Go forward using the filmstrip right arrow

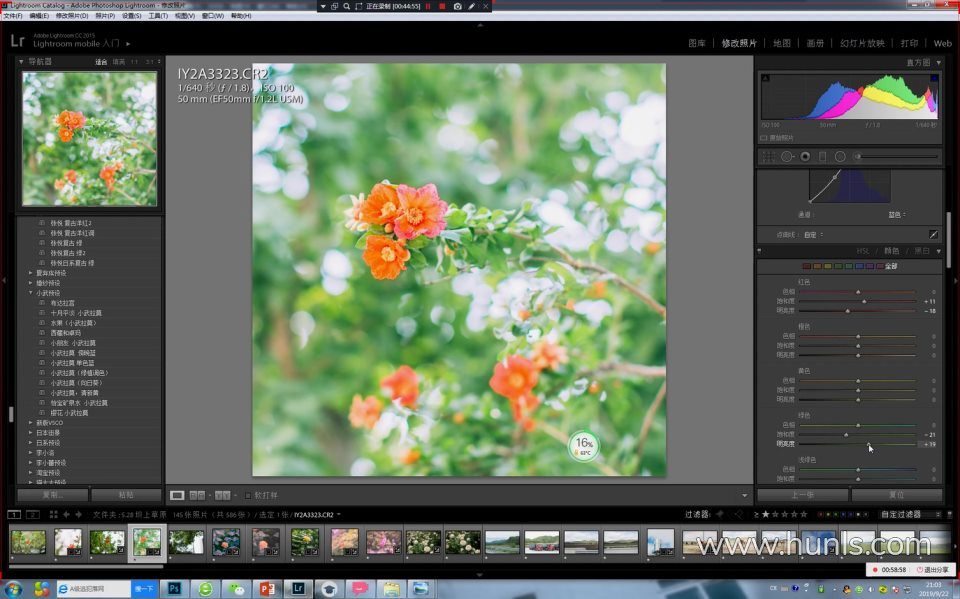click(80, 514)
